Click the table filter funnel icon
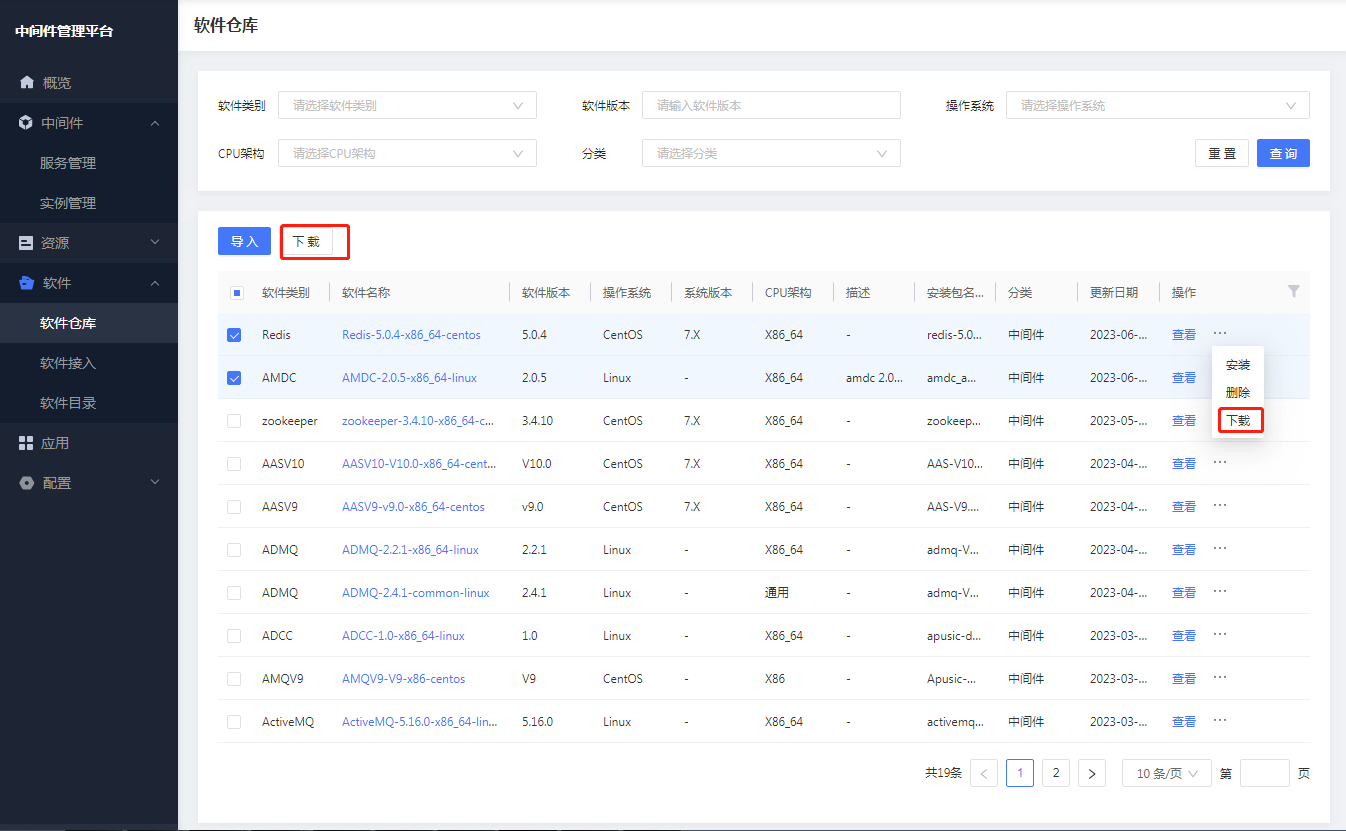 tap(1293, 291)
